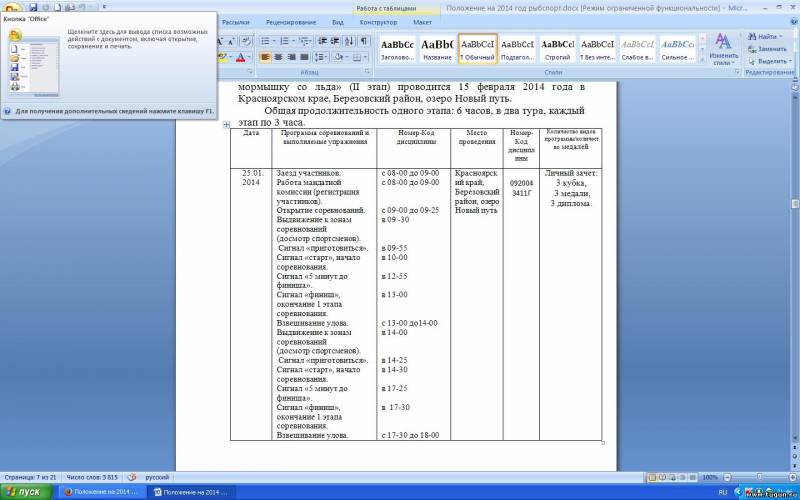Screen dimensions: 800x500
Task: Switch to Web Layout view icon
Action: point(671,478)
